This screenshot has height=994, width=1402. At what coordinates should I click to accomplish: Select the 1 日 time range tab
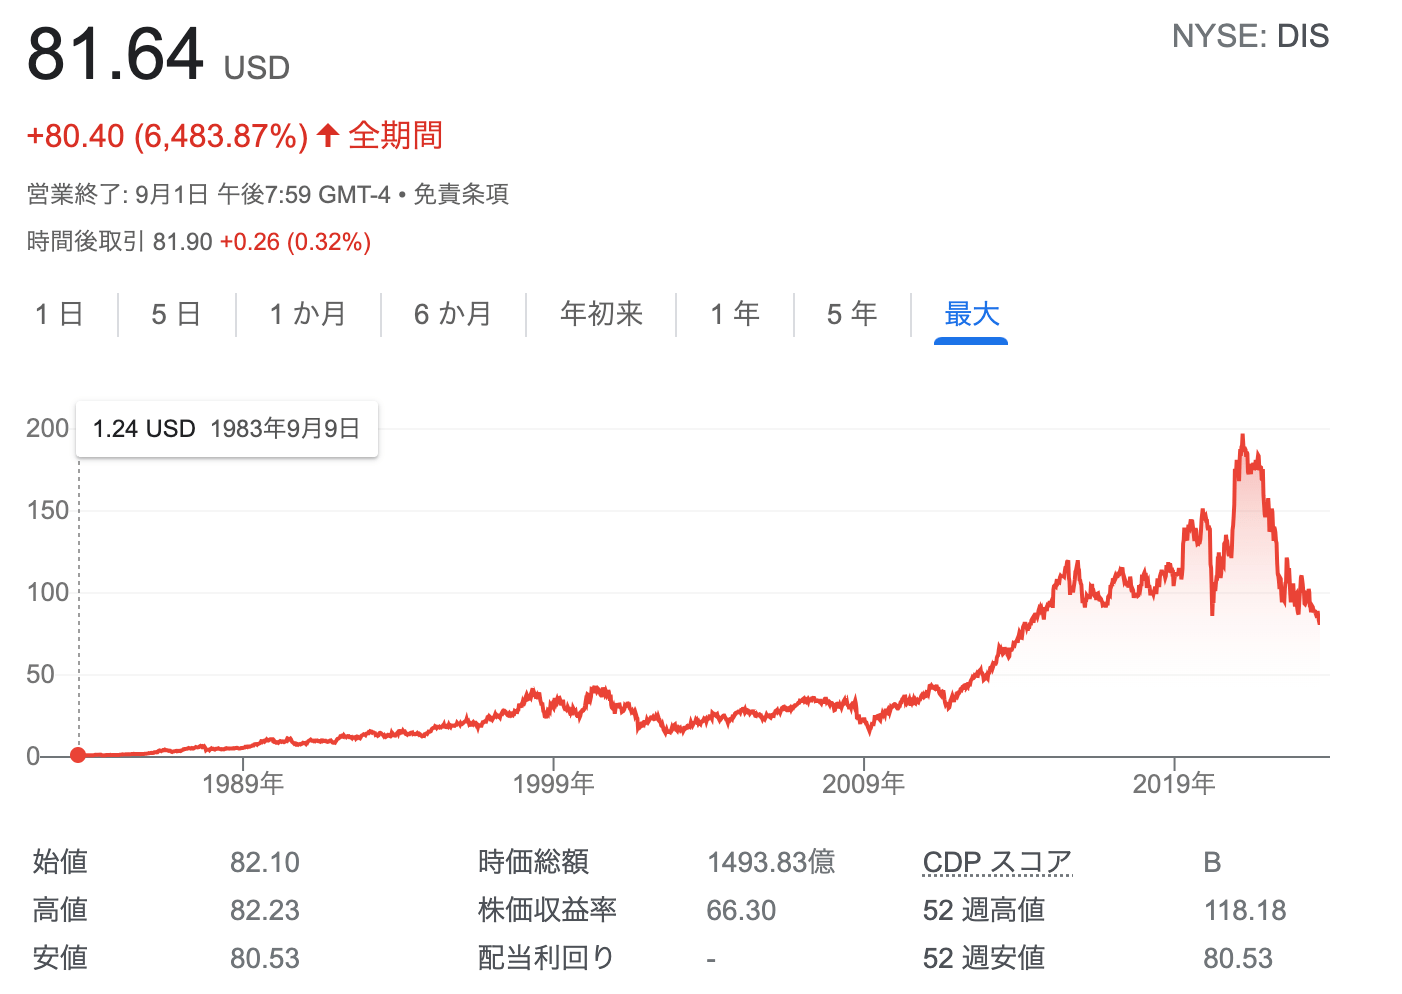tap(59, 314)
